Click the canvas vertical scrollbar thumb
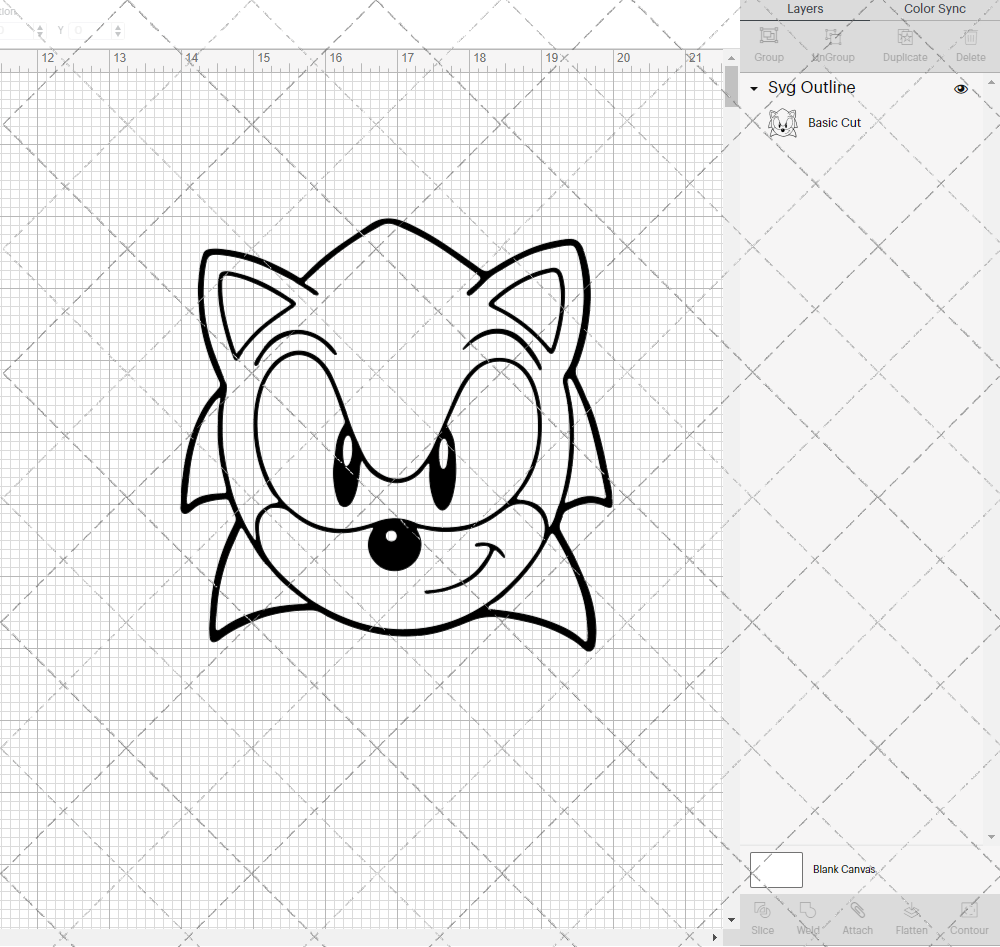Viewport: 1000px width, 947px height. [729, 88]
